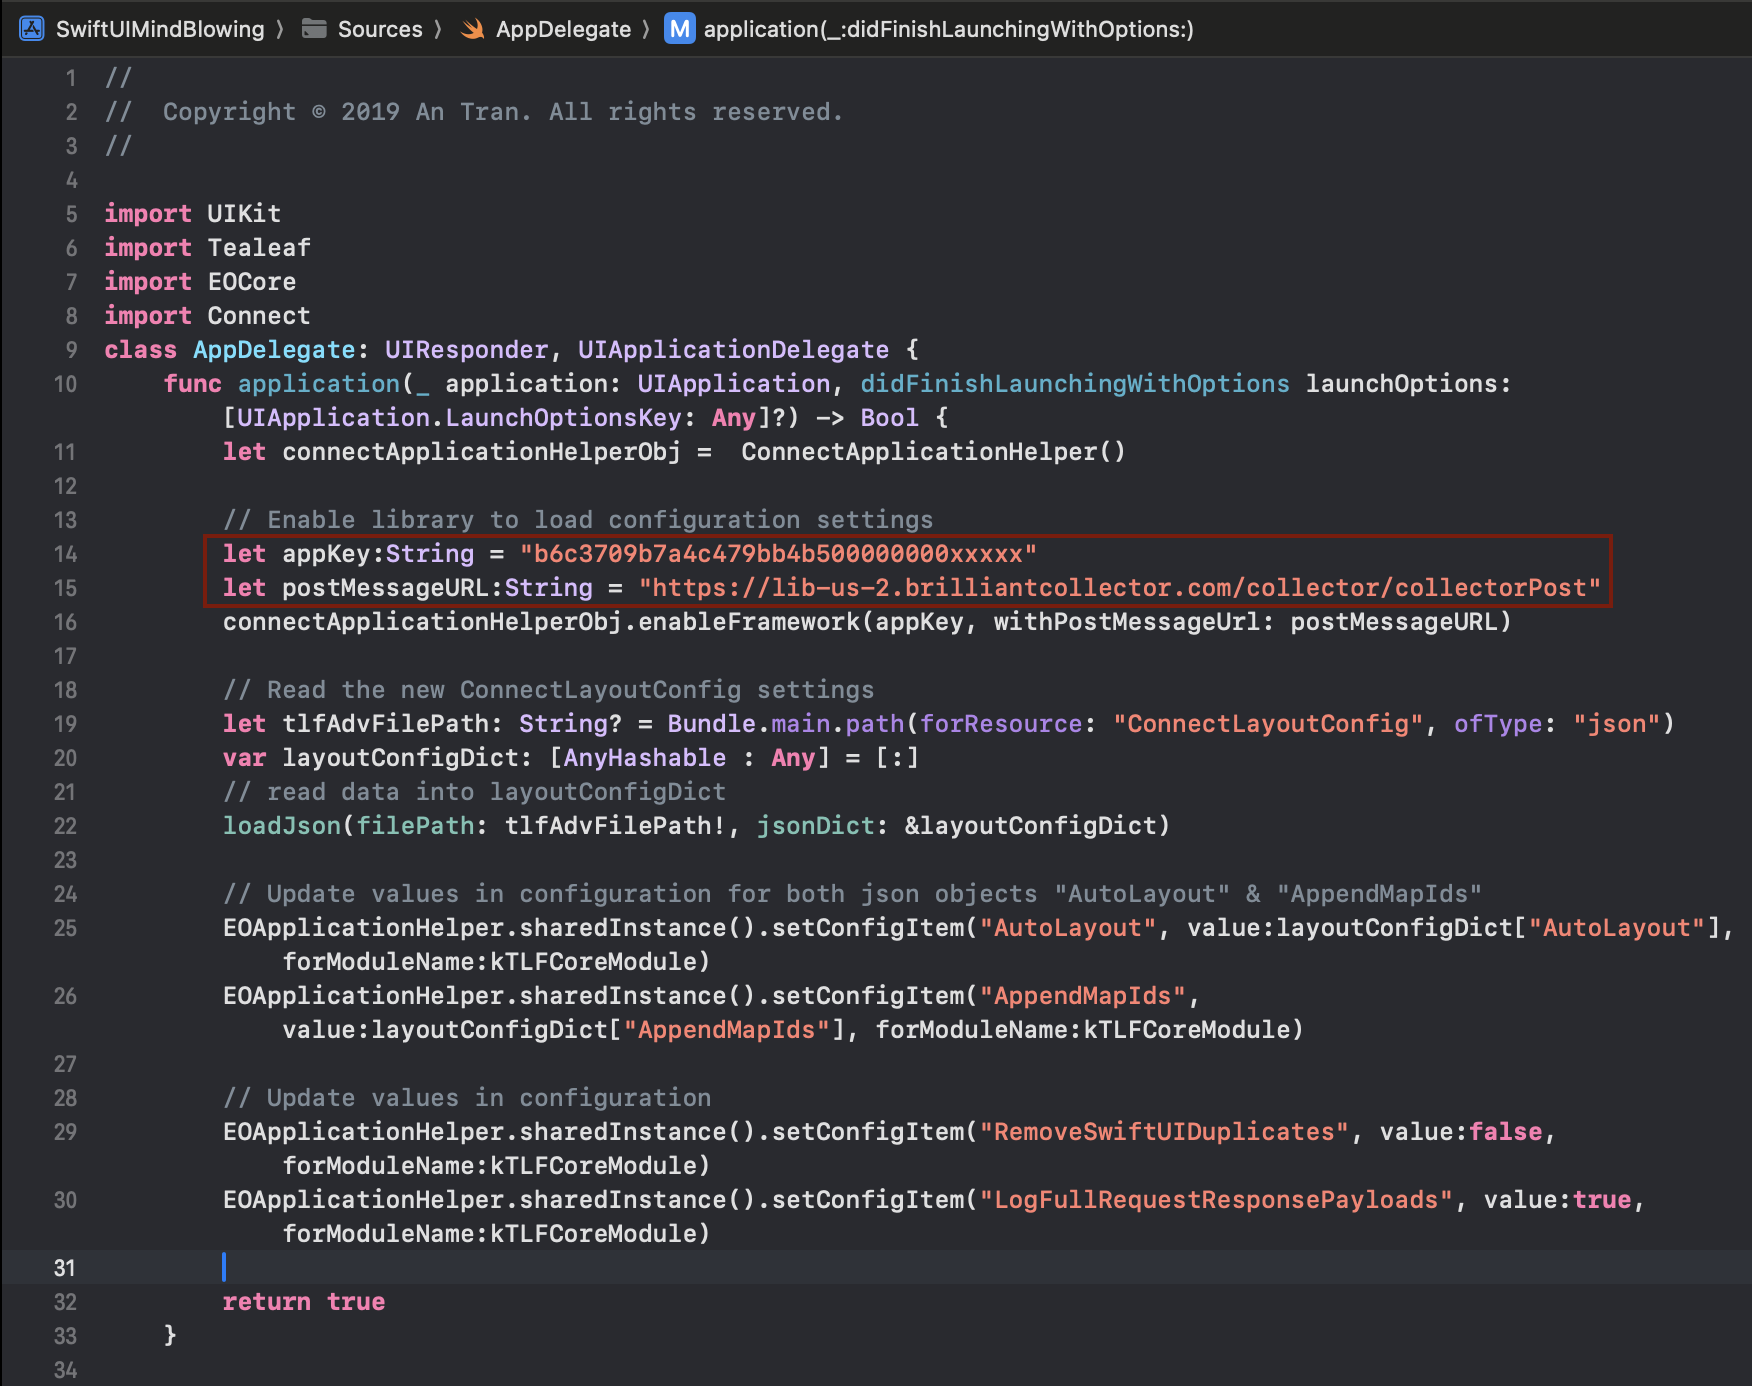Open the SwiftUIMindBlowing breadcrumb item
The width and height of the screenshot is (1752, 1386).
[x=160, y=29]
